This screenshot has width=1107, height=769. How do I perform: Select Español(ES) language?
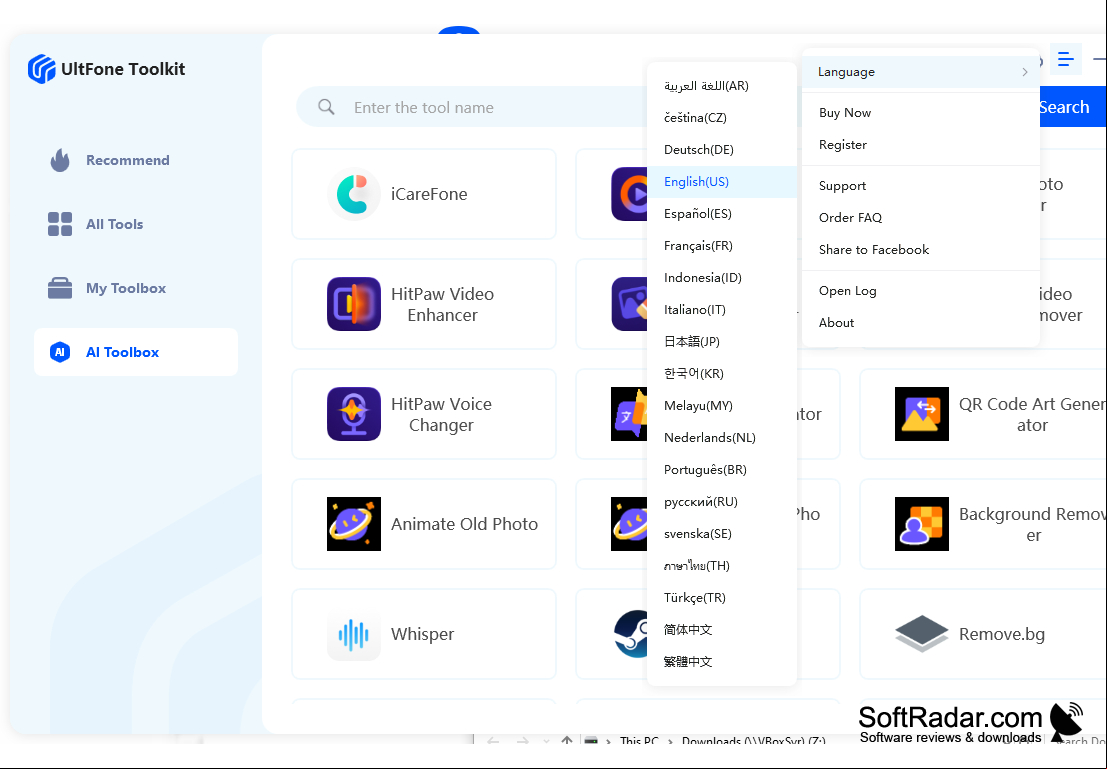tap(722, 214)
